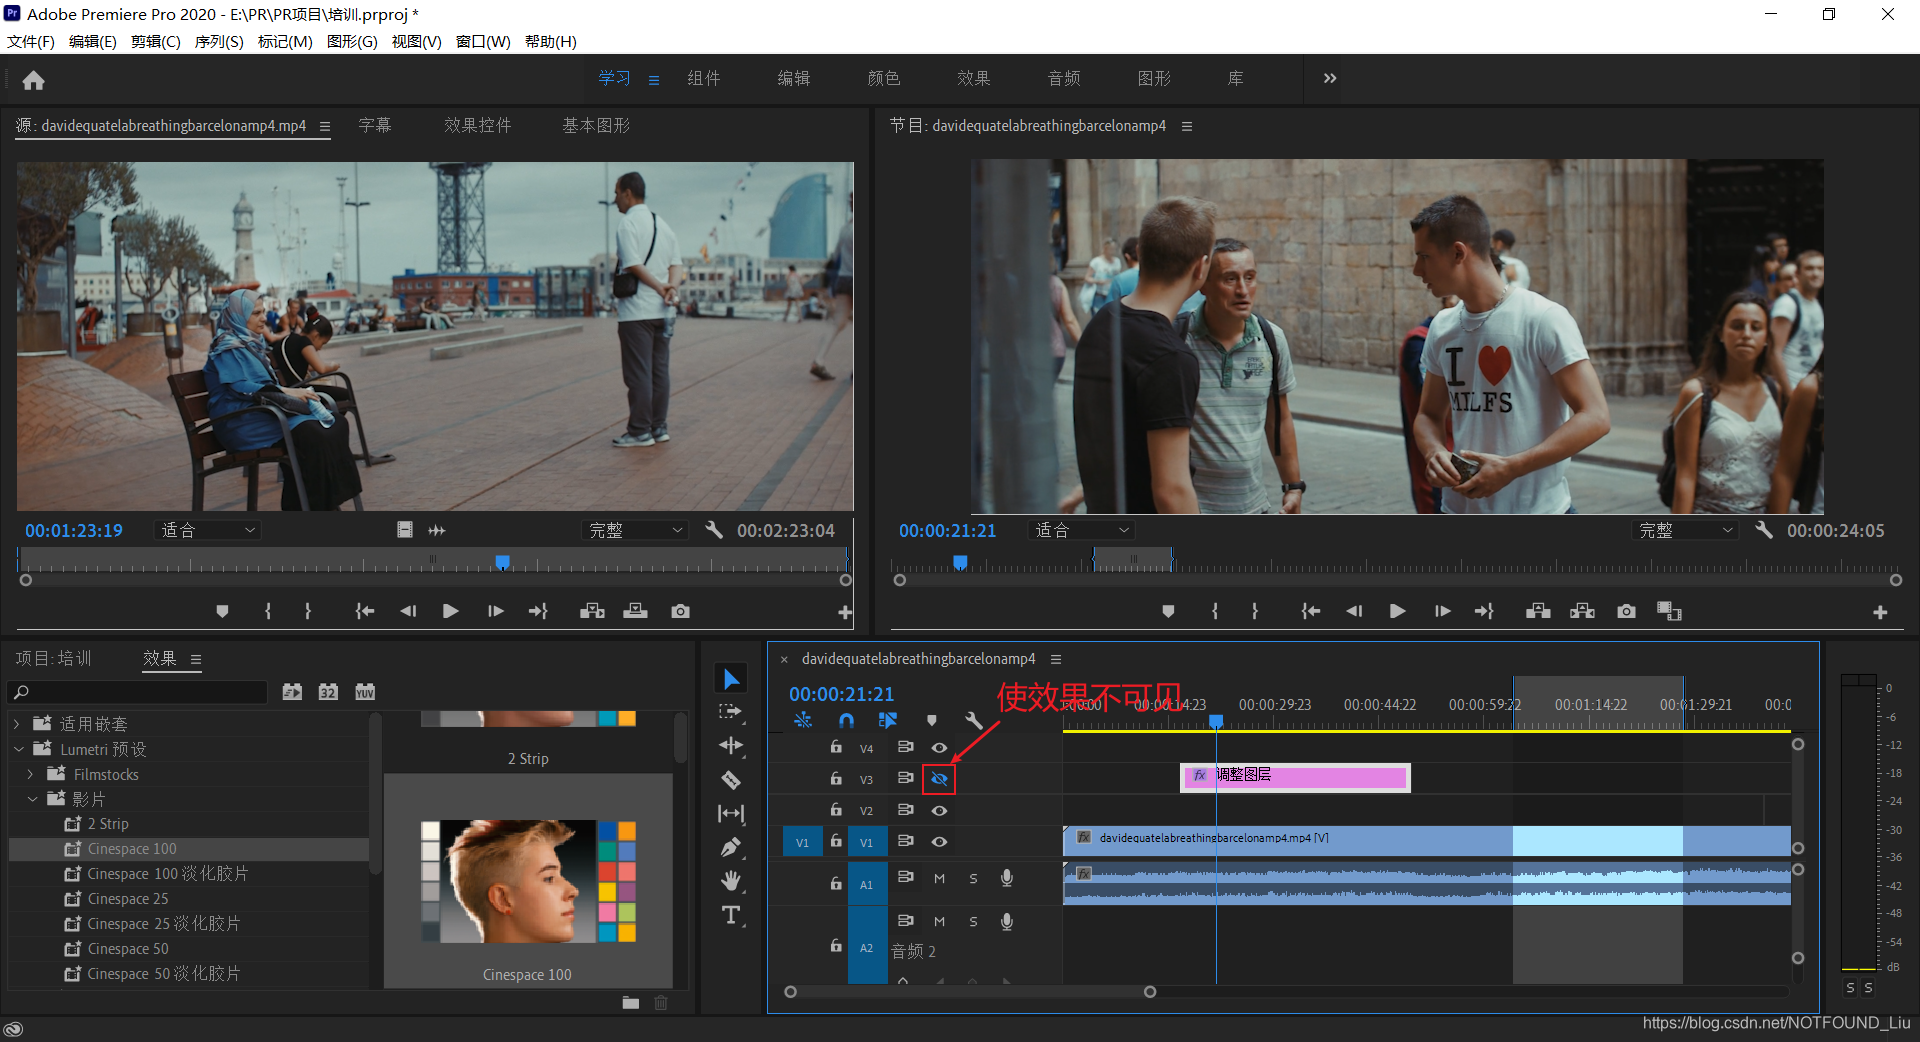This screenshot has height=1042, width=1920.
Task: Show more workspaces overflow arrows
Action: tap(1330, 78)
